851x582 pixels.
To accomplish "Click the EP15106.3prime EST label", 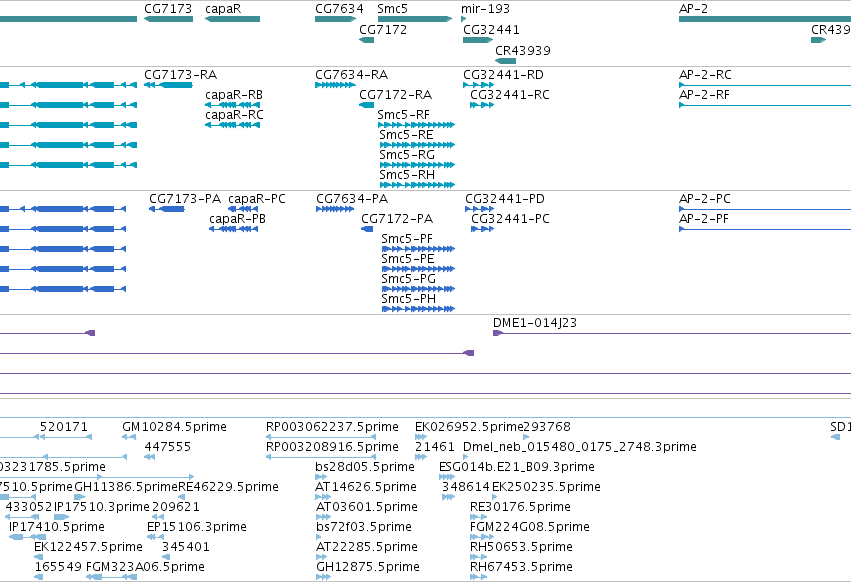I will (x=197, y=527).
